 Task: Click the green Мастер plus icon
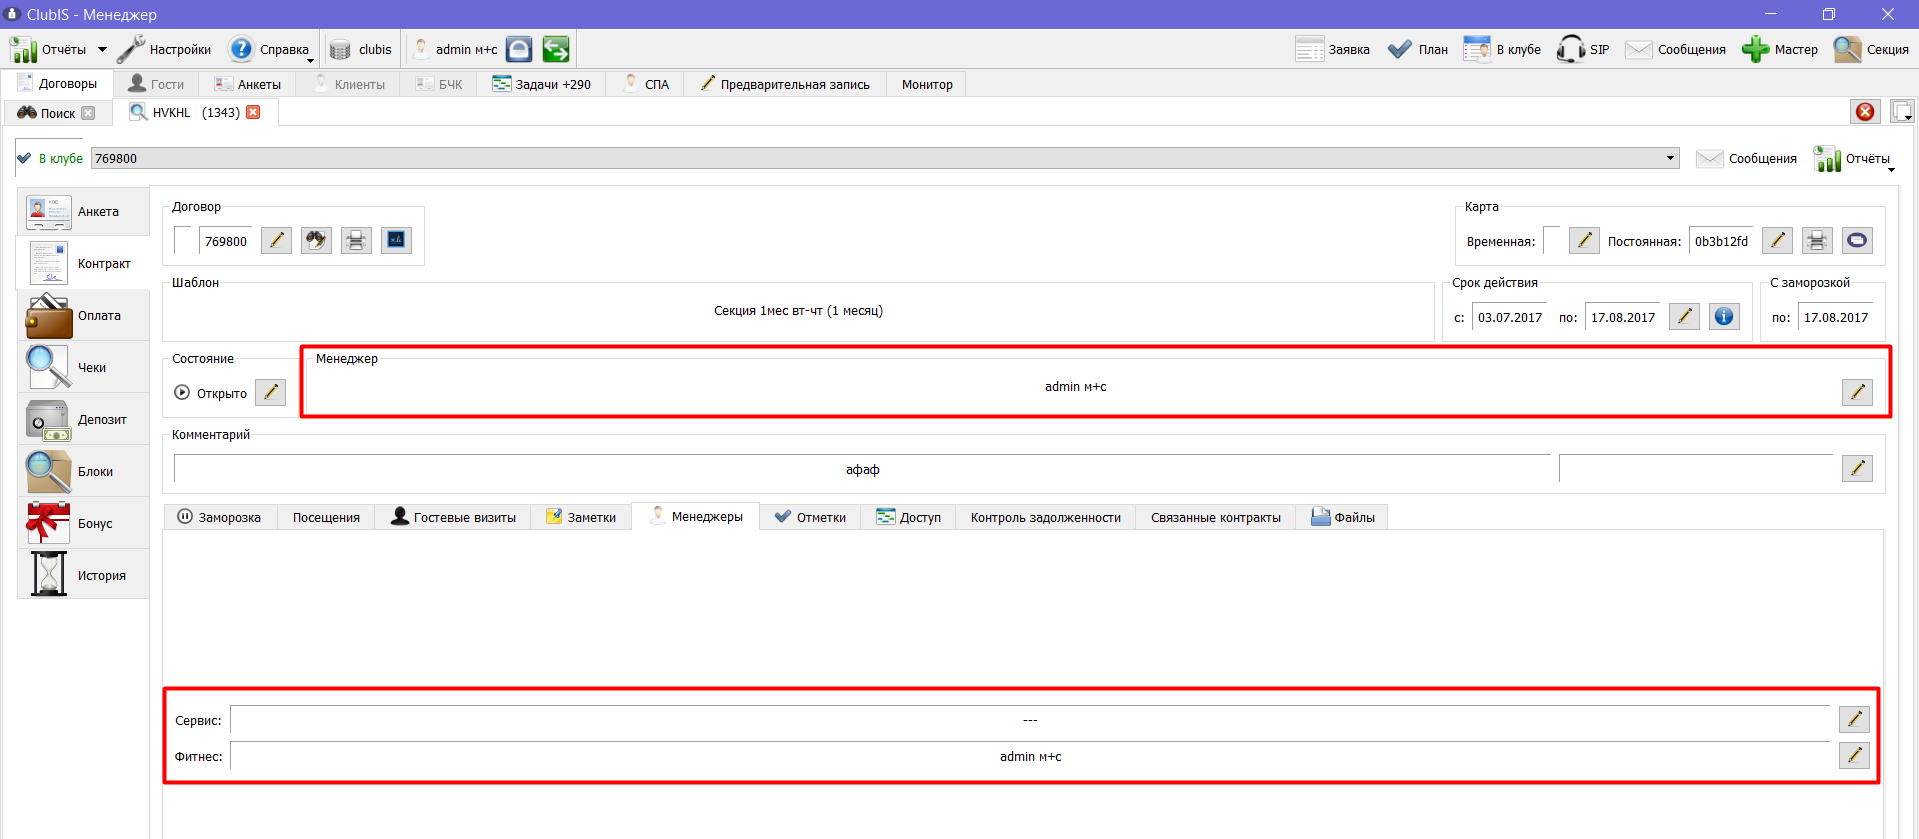coord(1755,49)
